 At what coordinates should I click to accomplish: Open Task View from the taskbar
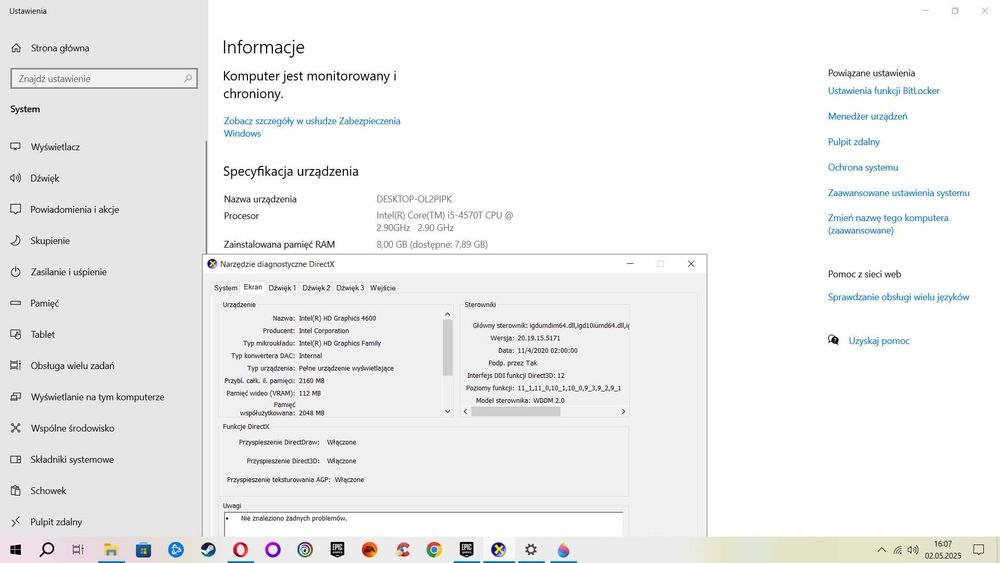tap(78, 550)
